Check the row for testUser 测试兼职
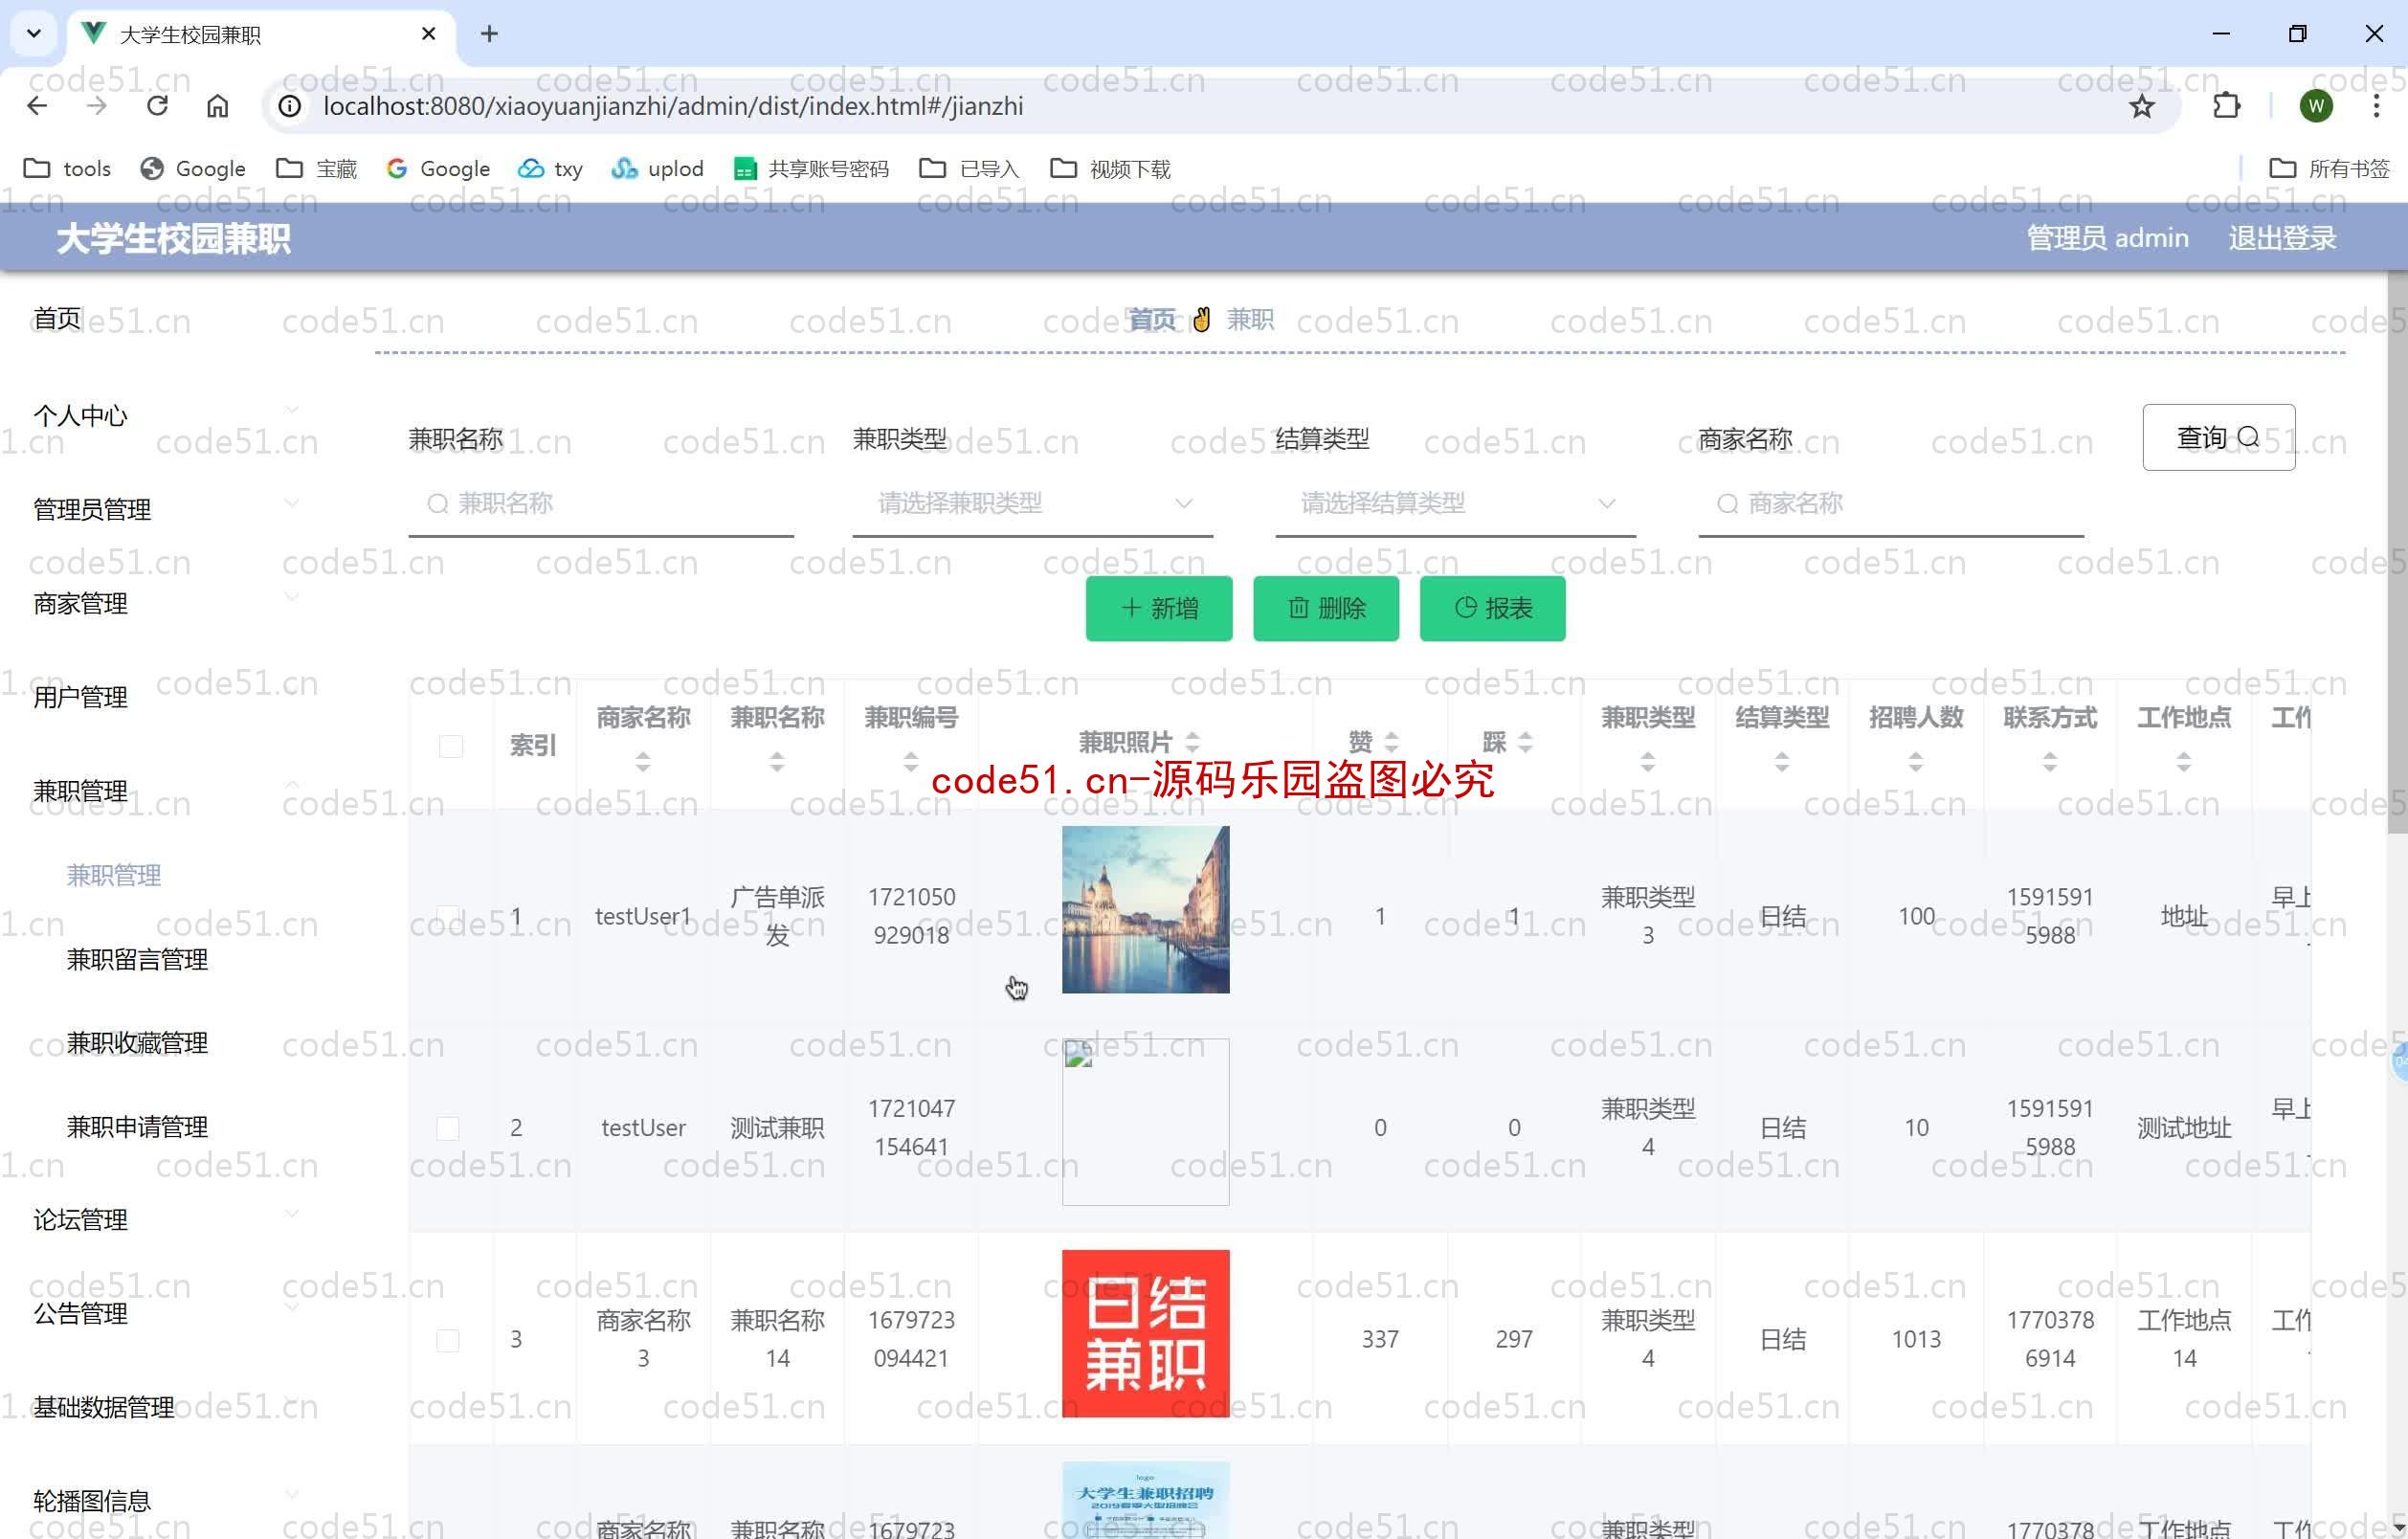Viewport: 2408px width, 1539px height. click(448, 1128)
